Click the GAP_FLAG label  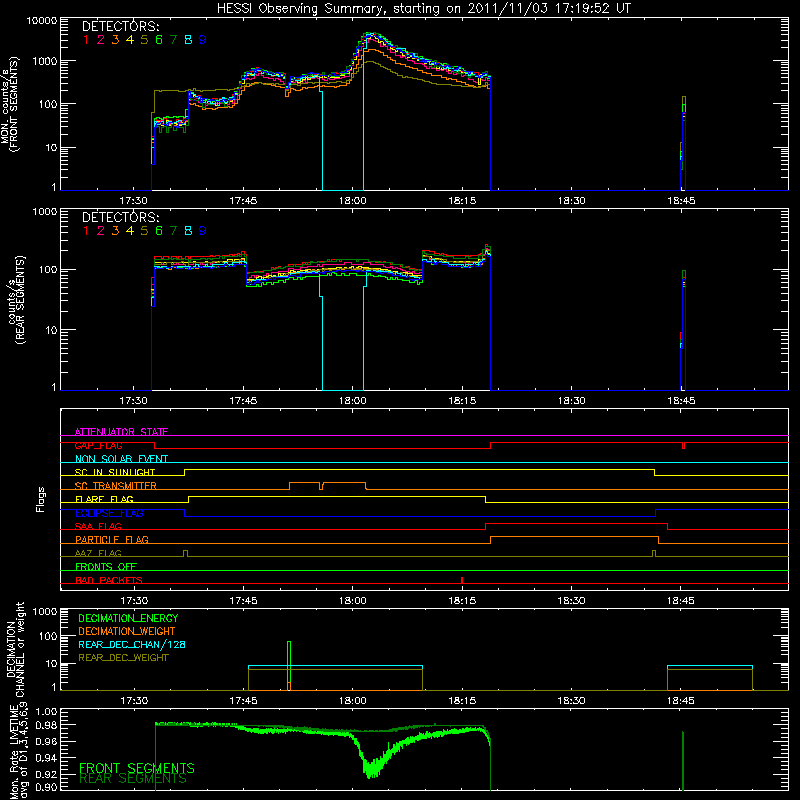(98, 445)
